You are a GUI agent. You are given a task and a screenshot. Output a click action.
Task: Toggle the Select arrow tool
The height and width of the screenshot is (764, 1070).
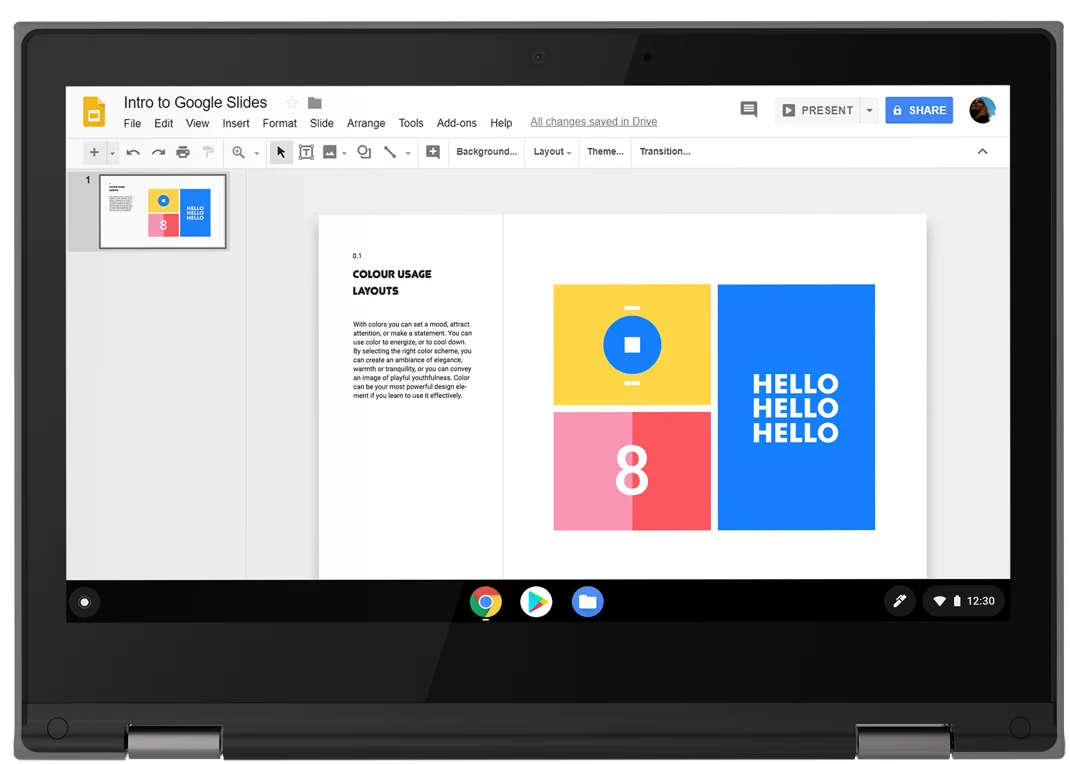pos(281,152)
